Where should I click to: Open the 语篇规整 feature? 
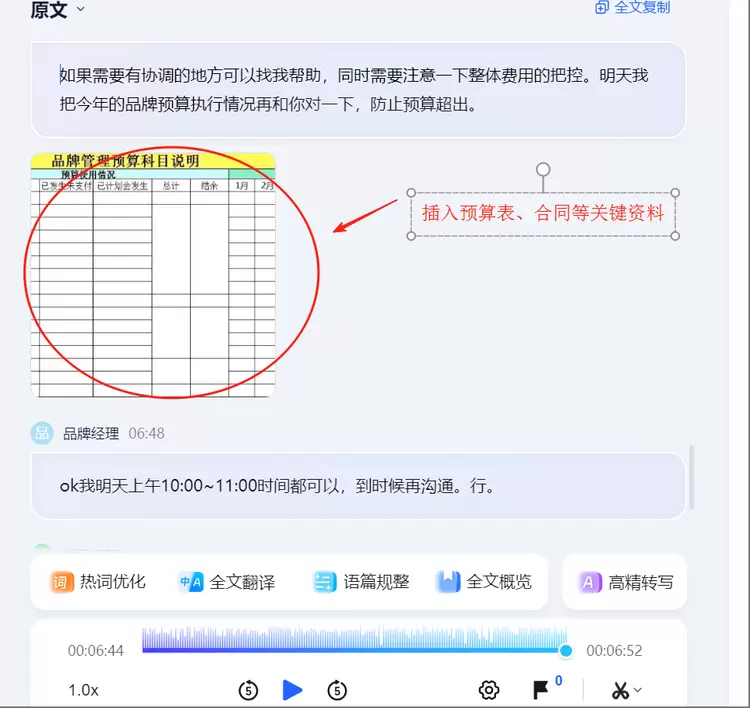361,582
